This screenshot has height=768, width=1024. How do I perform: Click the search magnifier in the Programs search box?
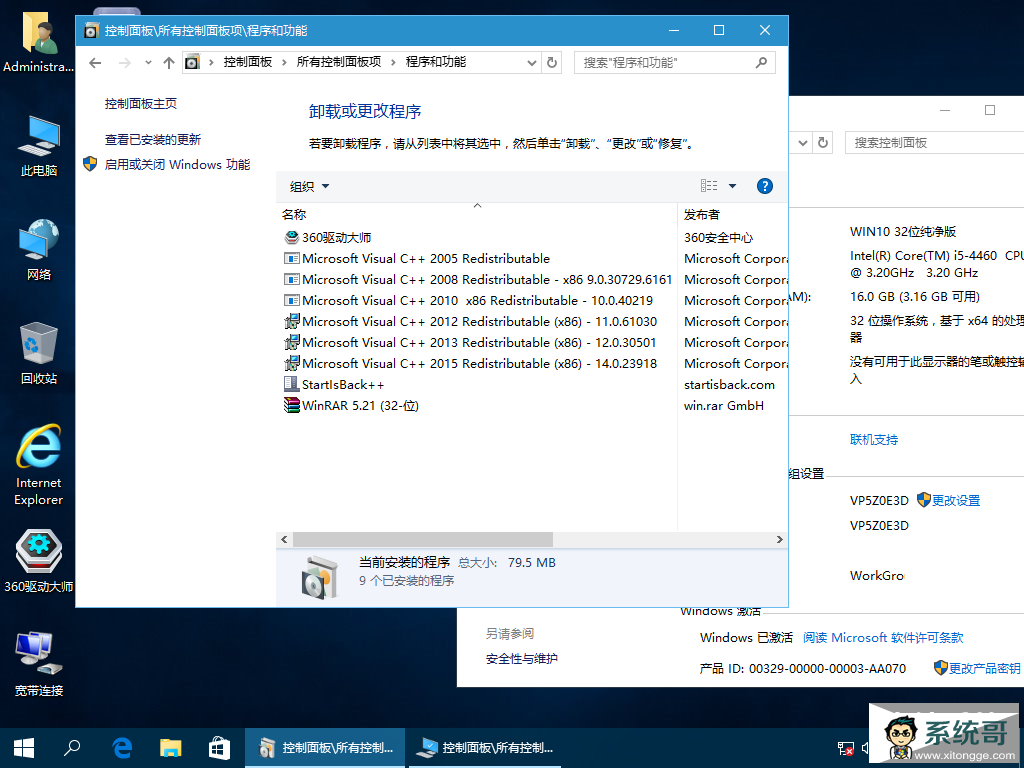point(761,63)
